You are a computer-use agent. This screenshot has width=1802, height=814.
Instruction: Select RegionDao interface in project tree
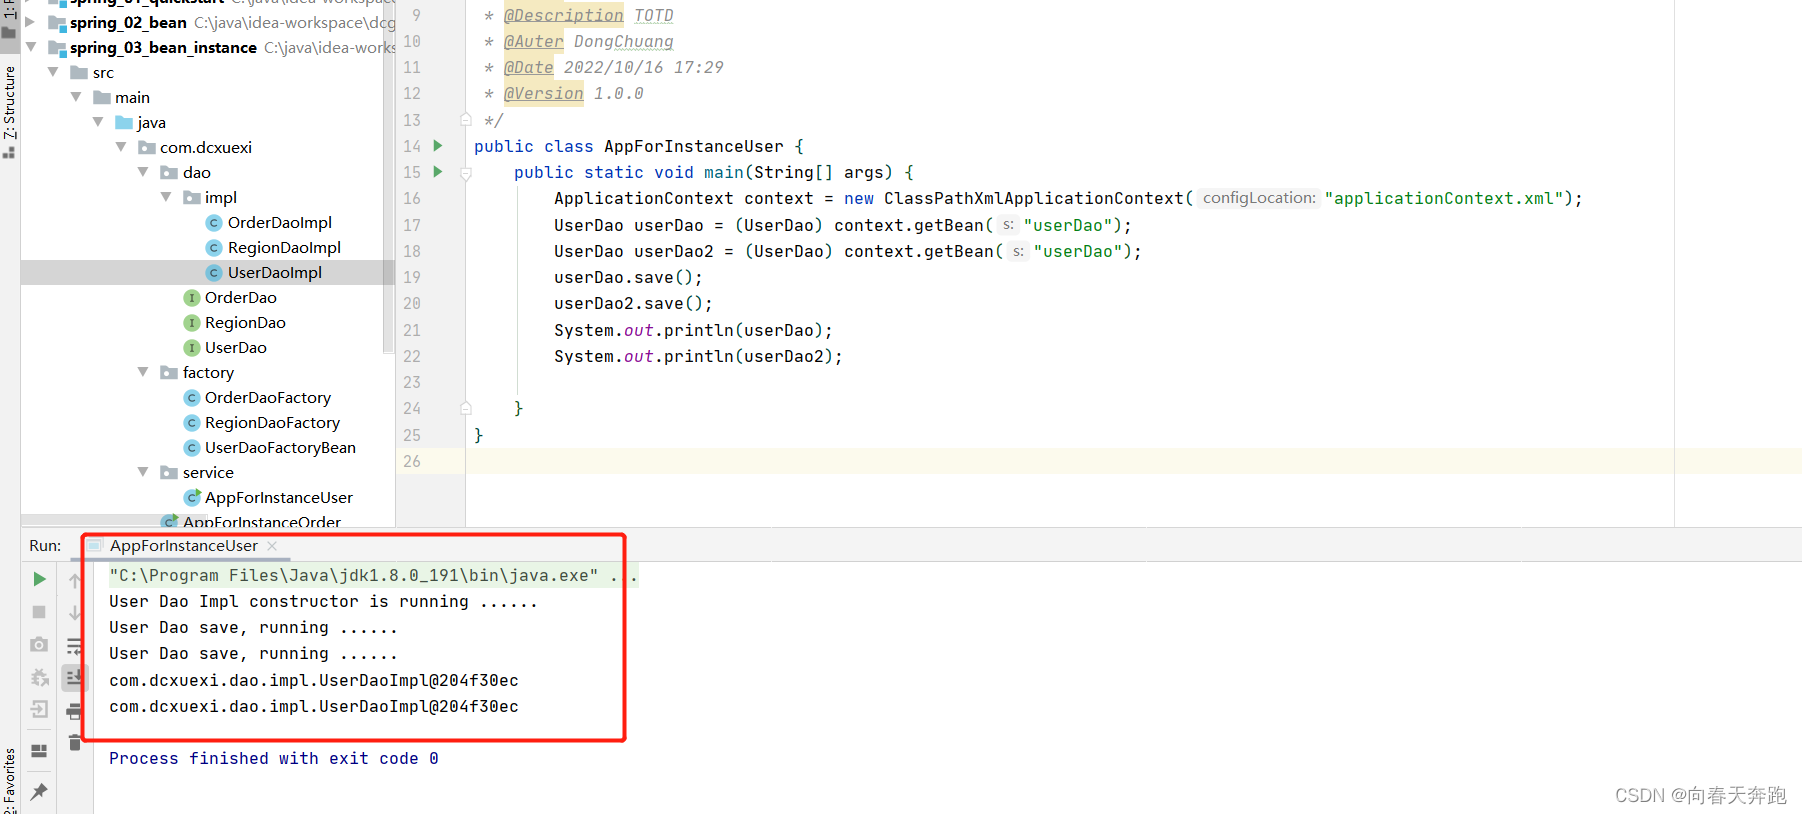245,322
